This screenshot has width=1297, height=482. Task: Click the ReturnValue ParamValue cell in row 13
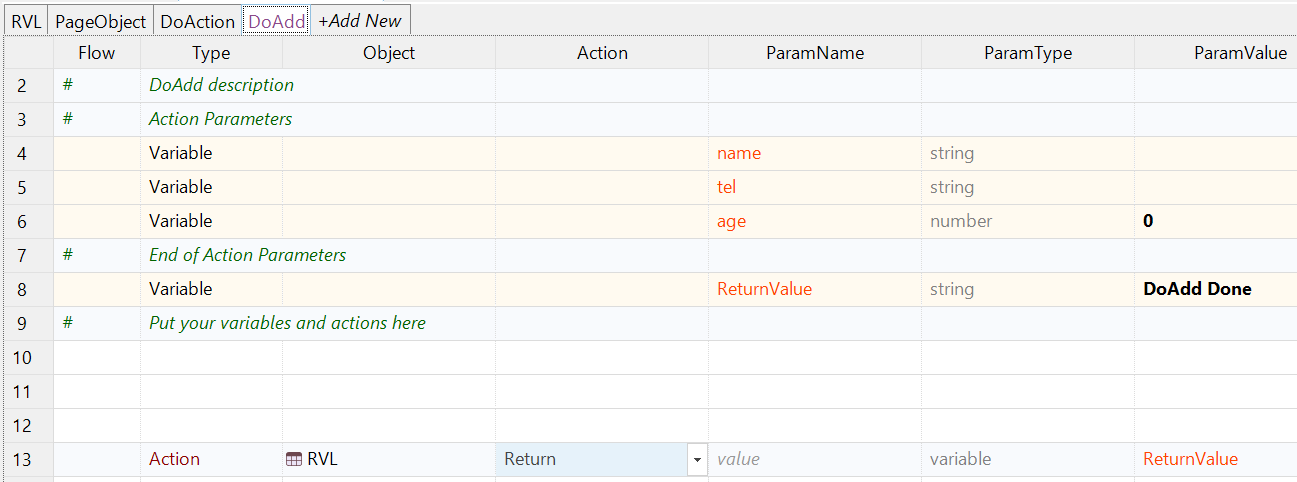(1214, 459)
